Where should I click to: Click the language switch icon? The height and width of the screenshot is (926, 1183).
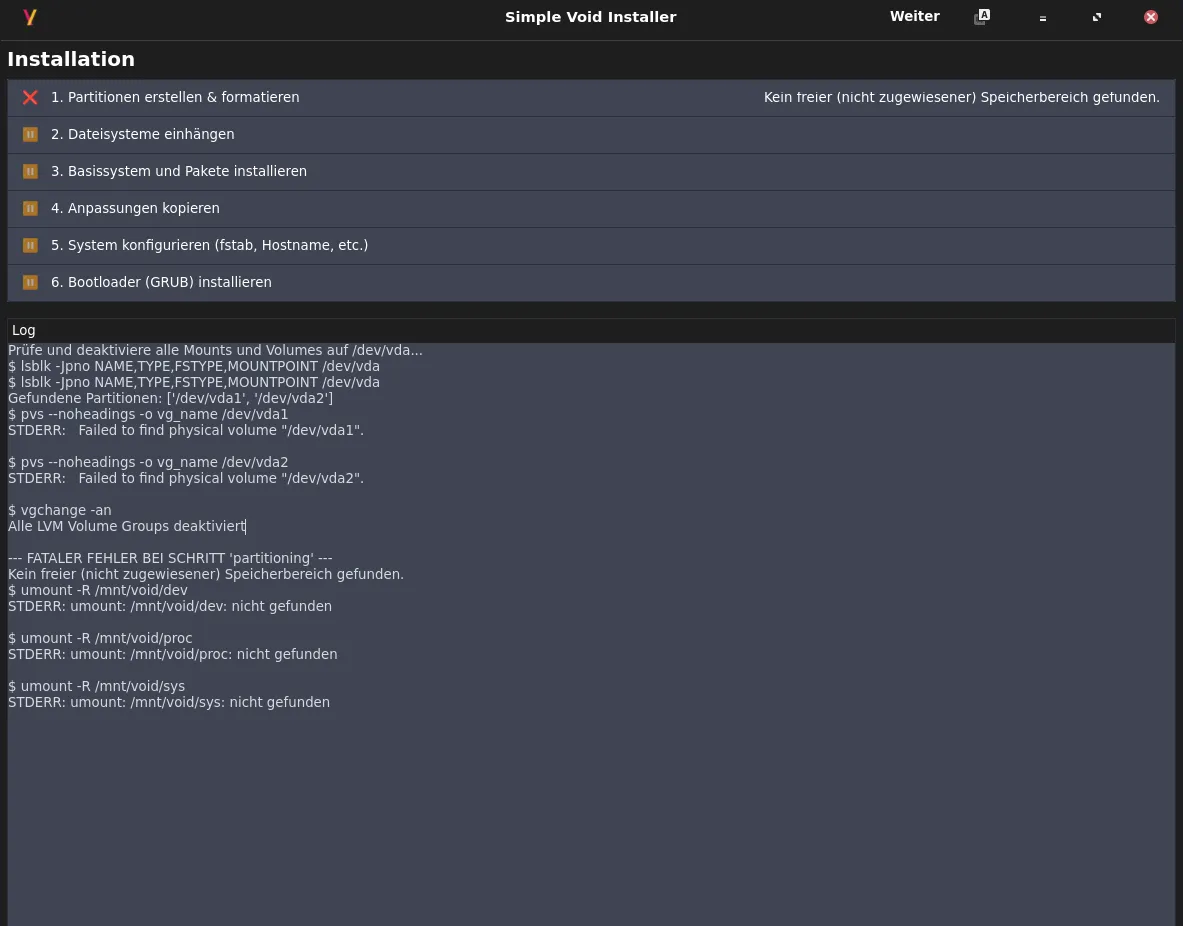pyautogui.click(x=982, y=17)
